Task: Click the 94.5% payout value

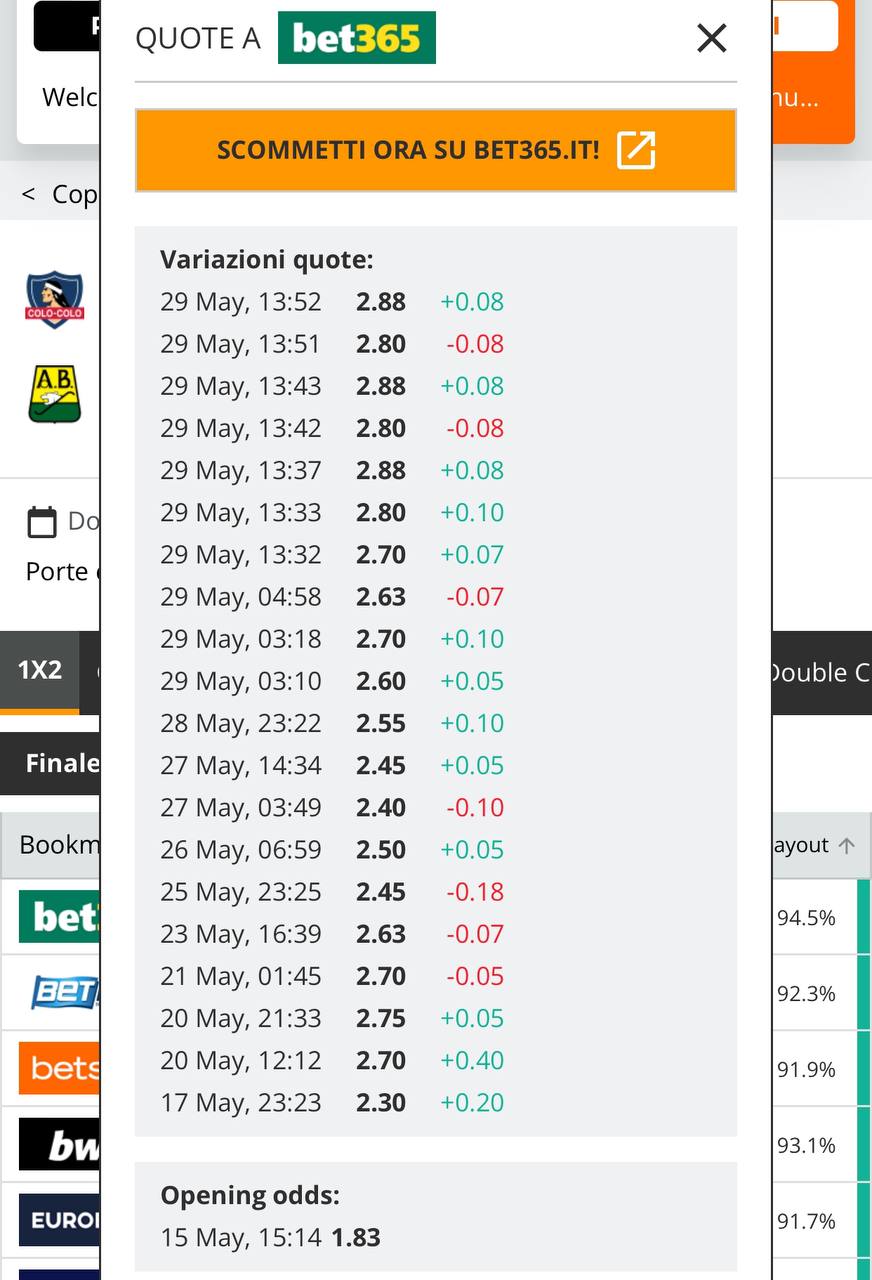Action: point(806,918)
